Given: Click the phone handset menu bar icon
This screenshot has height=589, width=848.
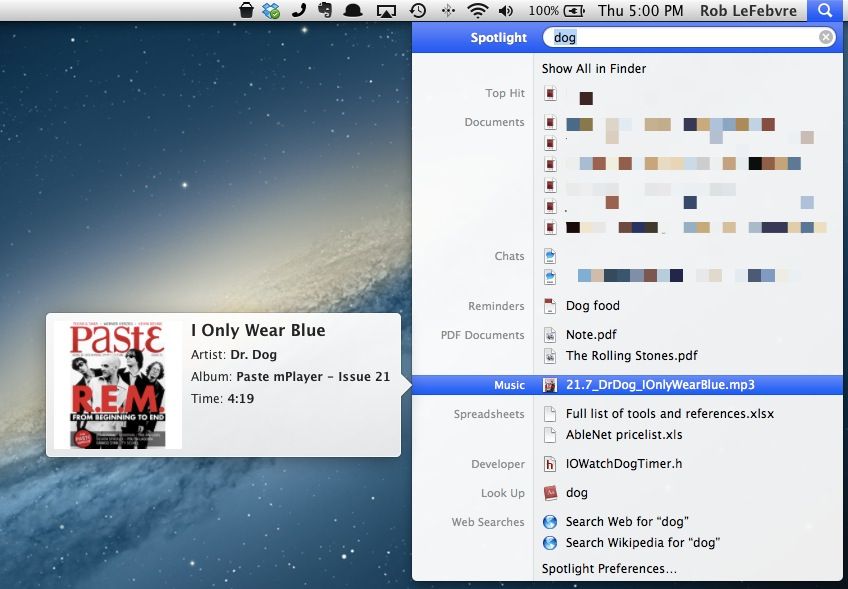Looking at the screenshot, I should 298,11.
